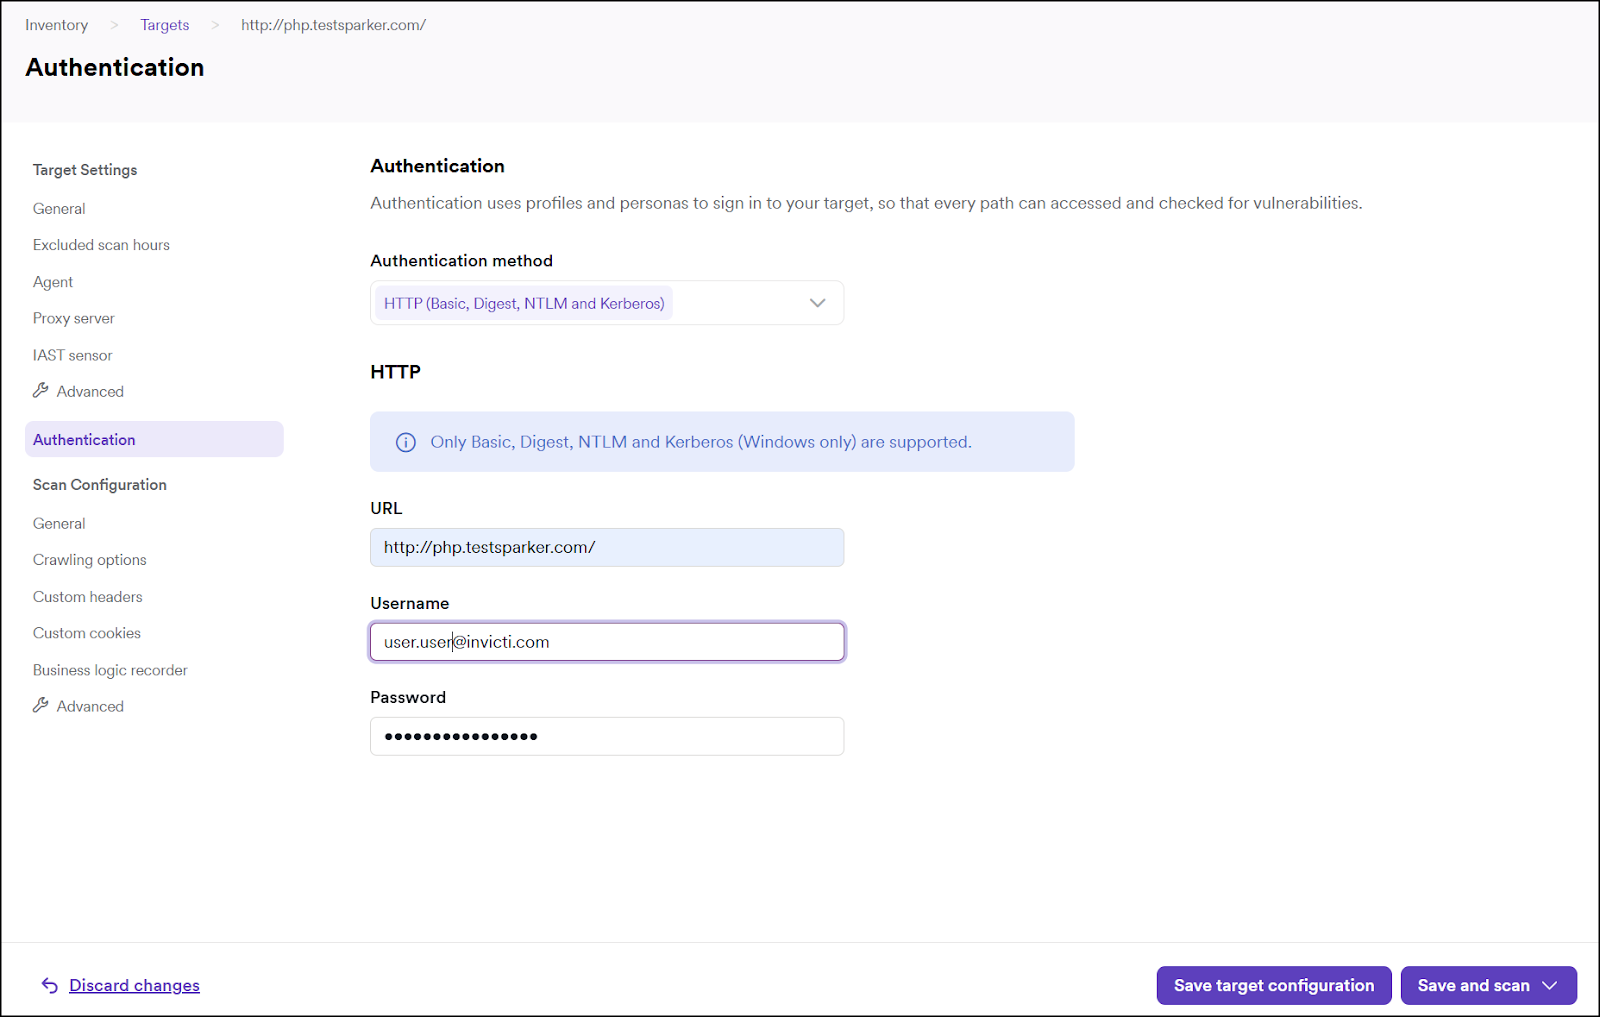Click the info icon in the HTTP notice banner
Screen dimensions: 1600x1017
coord(405,441)
